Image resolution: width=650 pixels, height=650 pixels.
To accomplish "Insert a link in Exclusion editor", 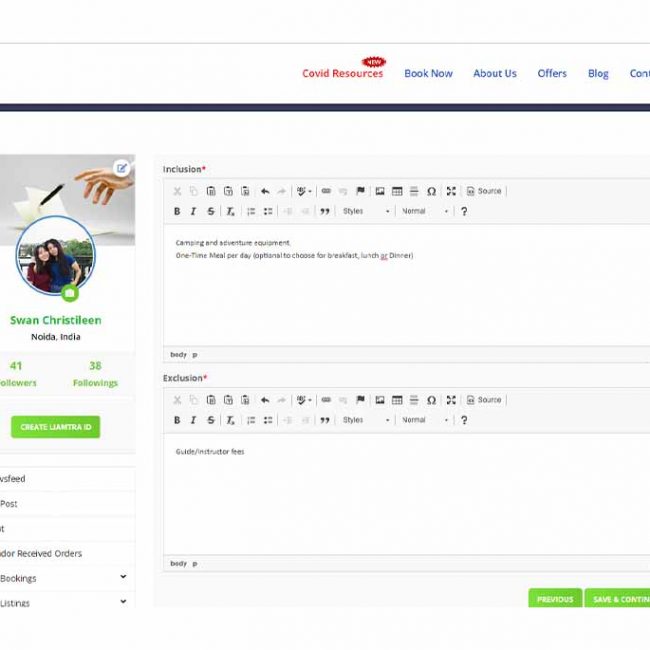I will click(x=326, y=400).
